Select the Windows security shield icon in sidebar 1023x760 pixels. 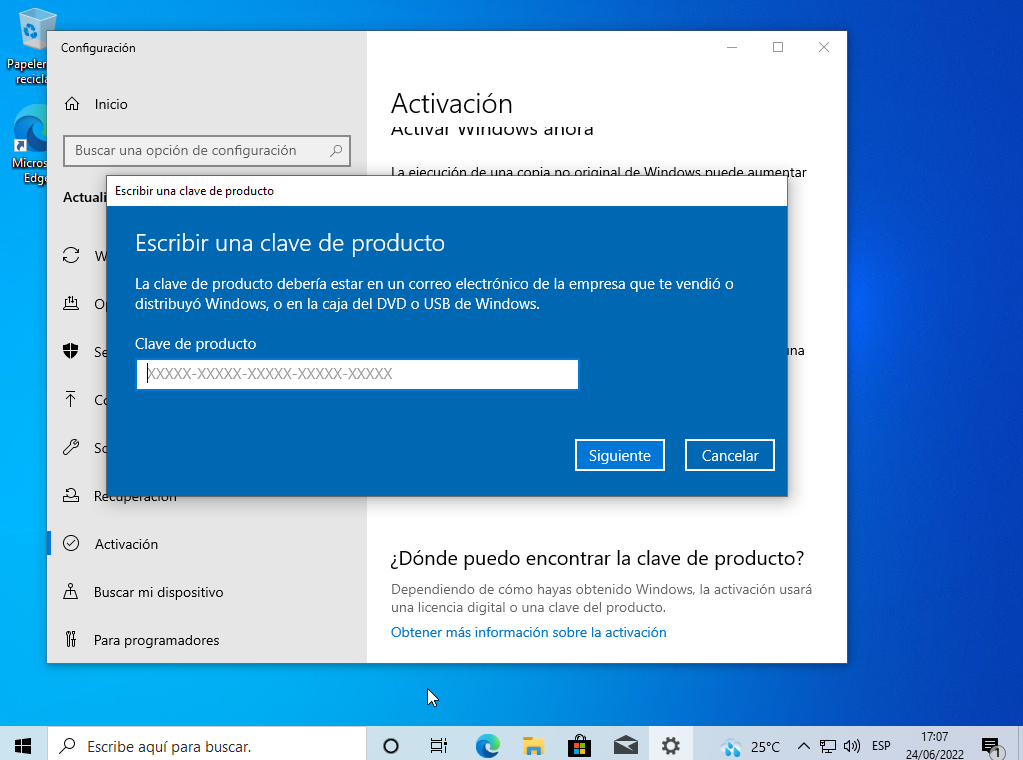pyautogui.click(x=71, y=351)
